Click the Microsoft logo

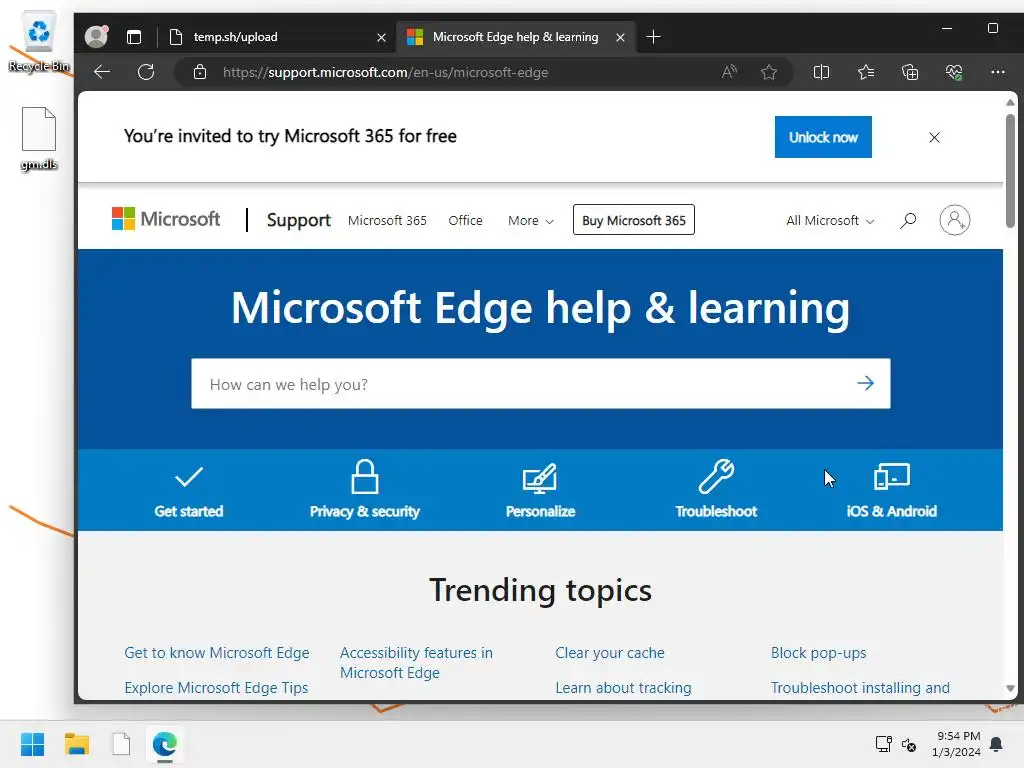(x=166, y=219)
